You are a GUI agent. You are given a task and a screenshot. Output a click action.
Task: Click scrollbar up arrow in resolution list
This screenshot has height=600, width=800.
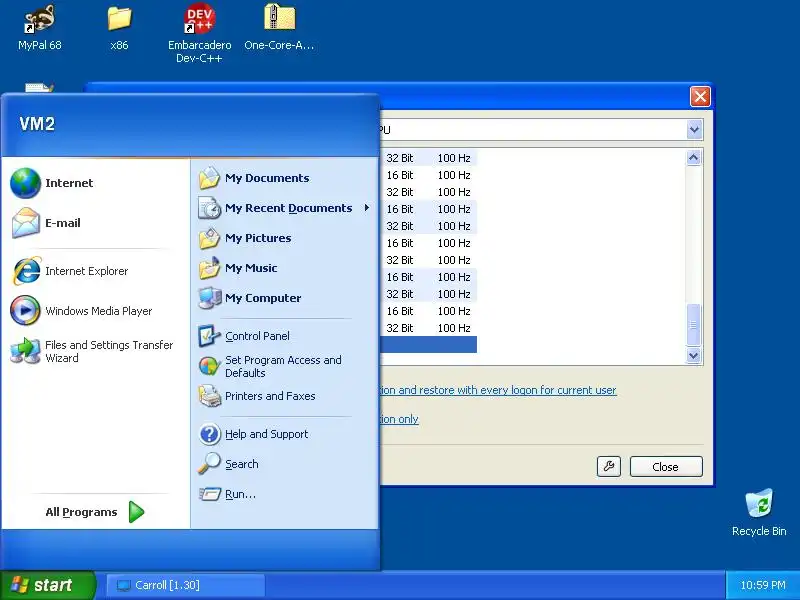[x=693, y=158]
